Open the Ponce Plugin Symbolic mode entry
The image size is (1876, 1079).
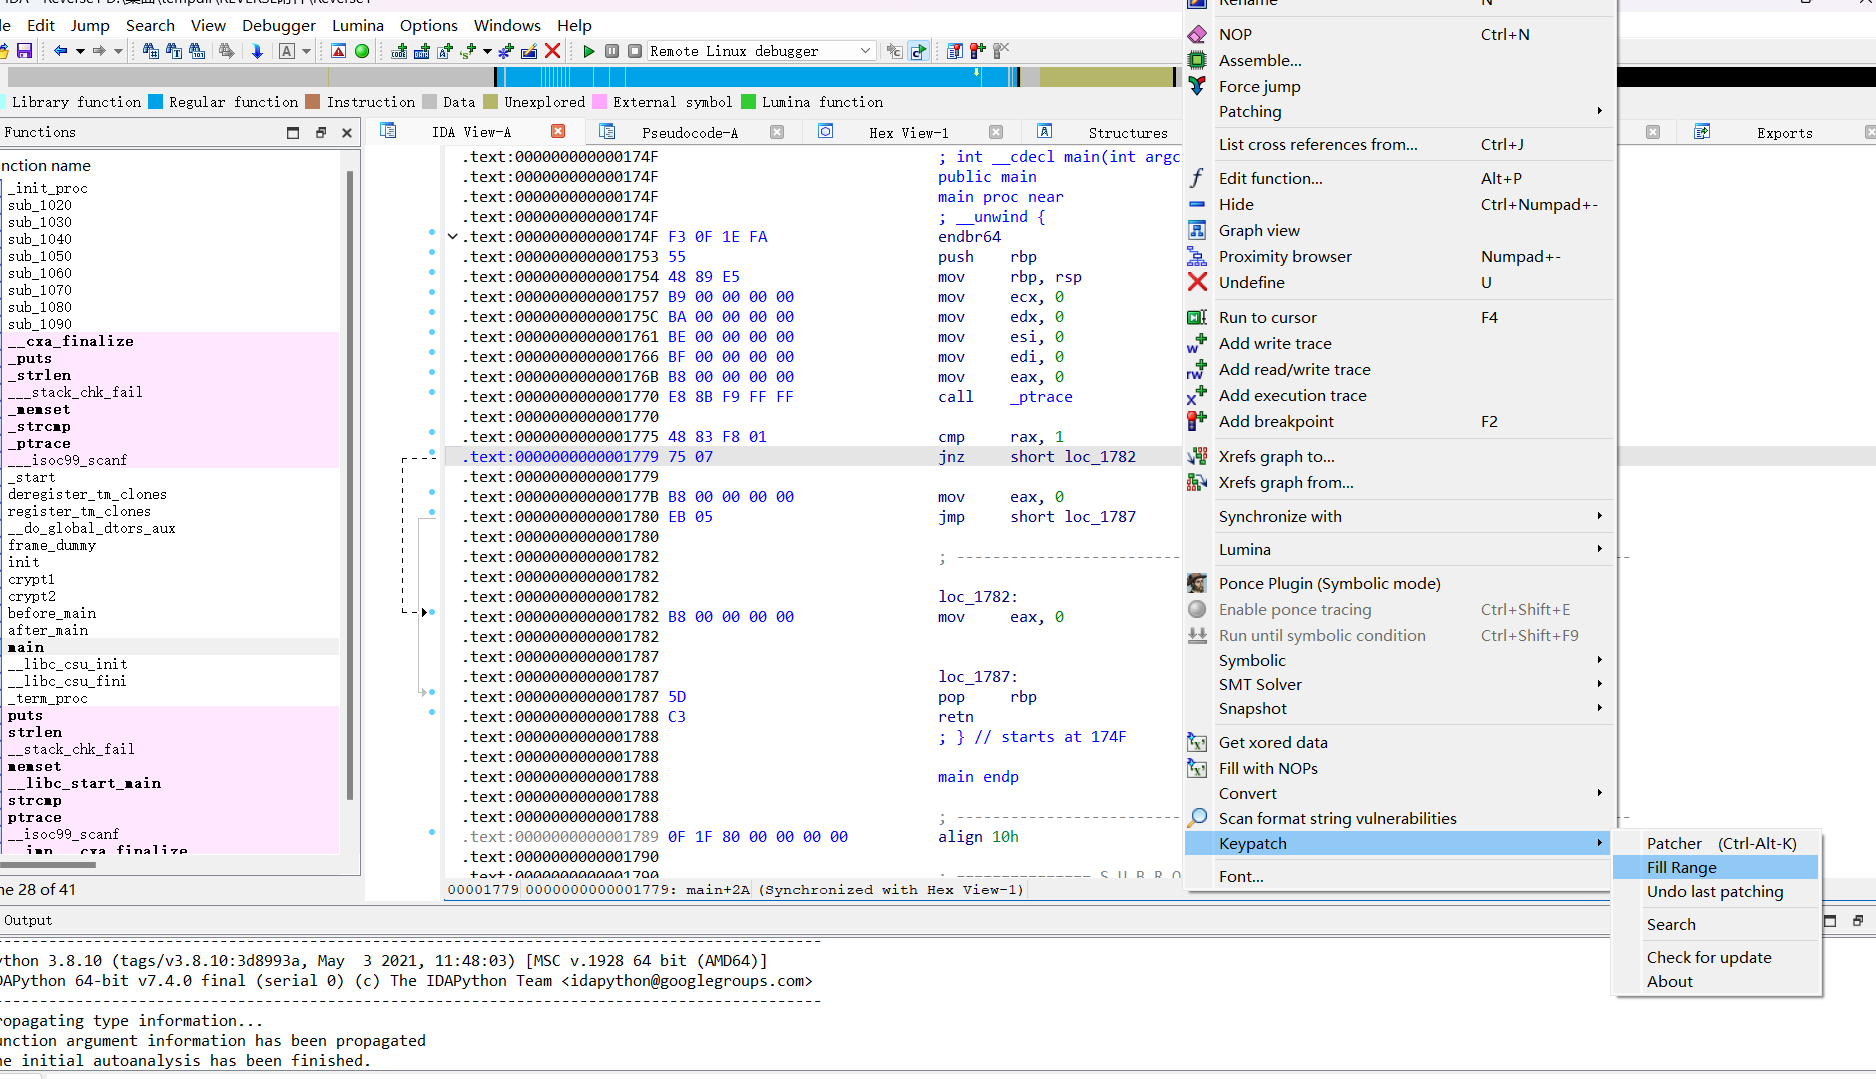1329,583
